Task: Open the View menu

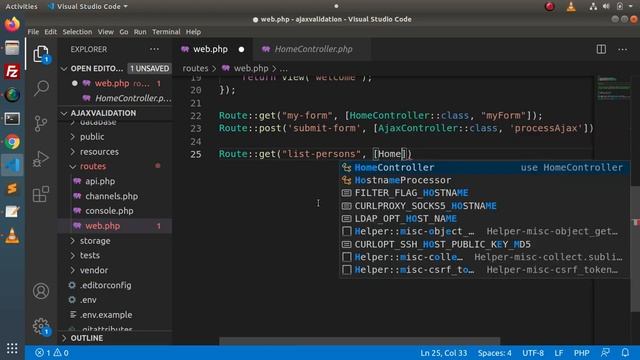Action: click(x=106, y=32)
